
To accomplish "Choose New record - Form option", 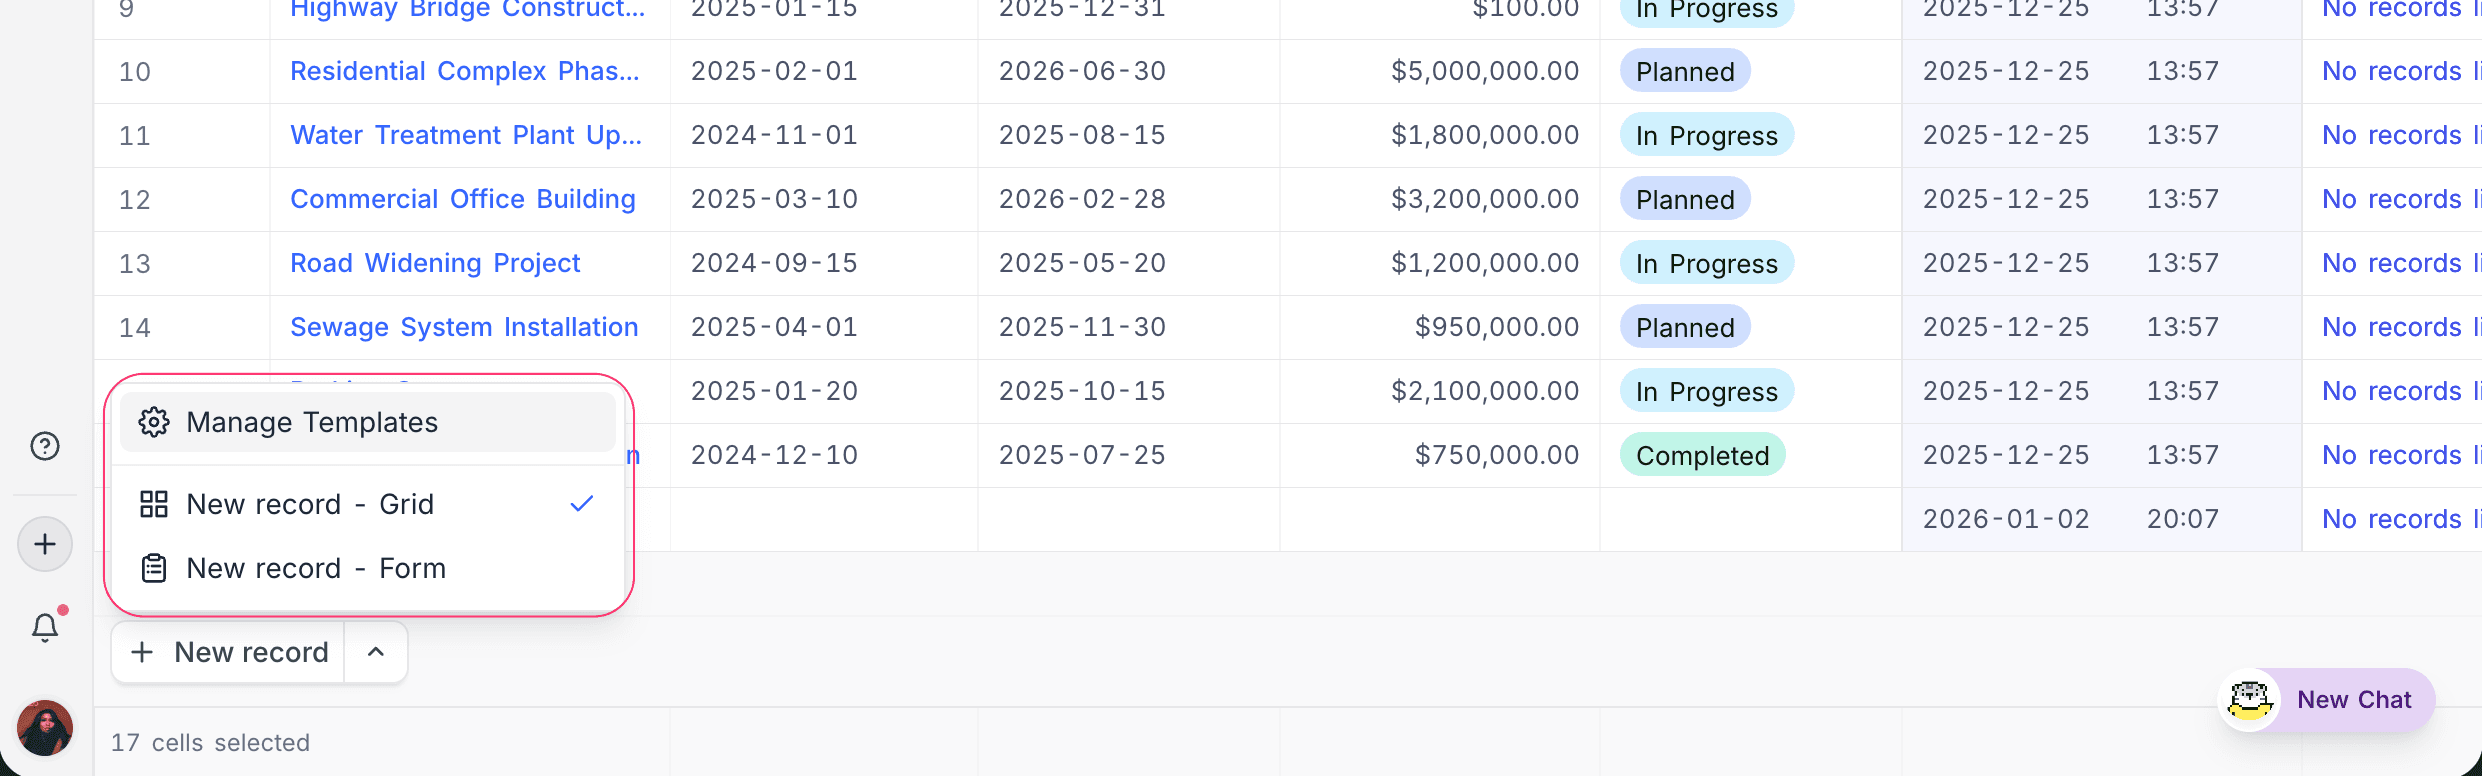I will coord(316,568).
